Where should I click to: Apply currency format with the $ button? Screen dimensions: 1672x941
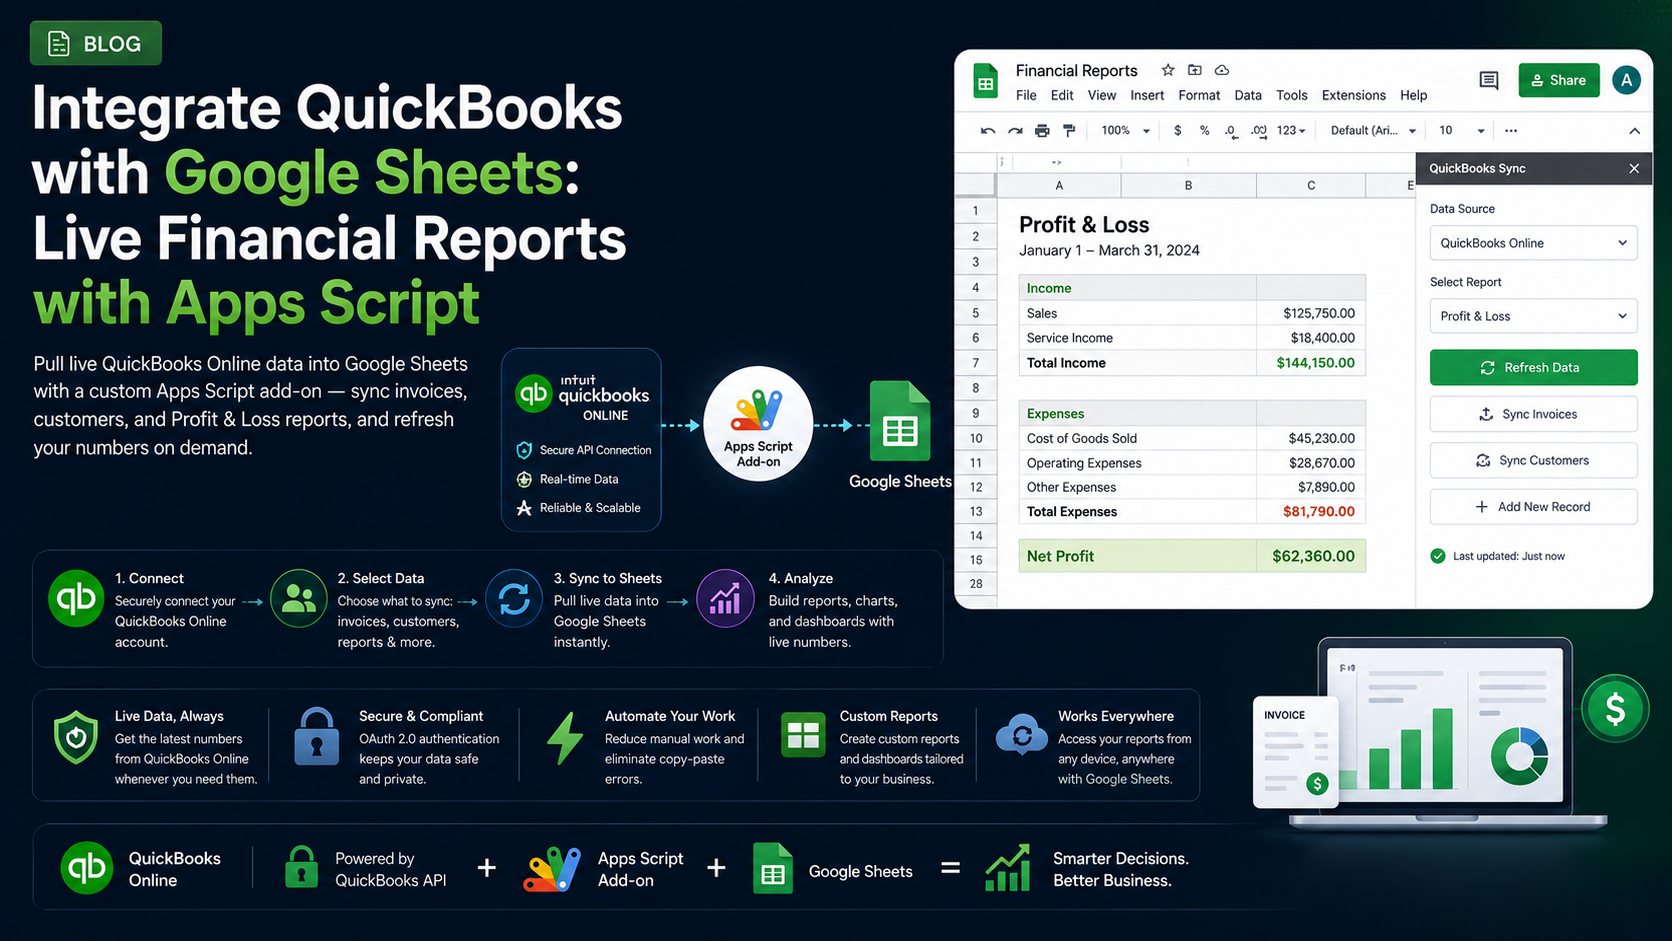[1177, 131]
